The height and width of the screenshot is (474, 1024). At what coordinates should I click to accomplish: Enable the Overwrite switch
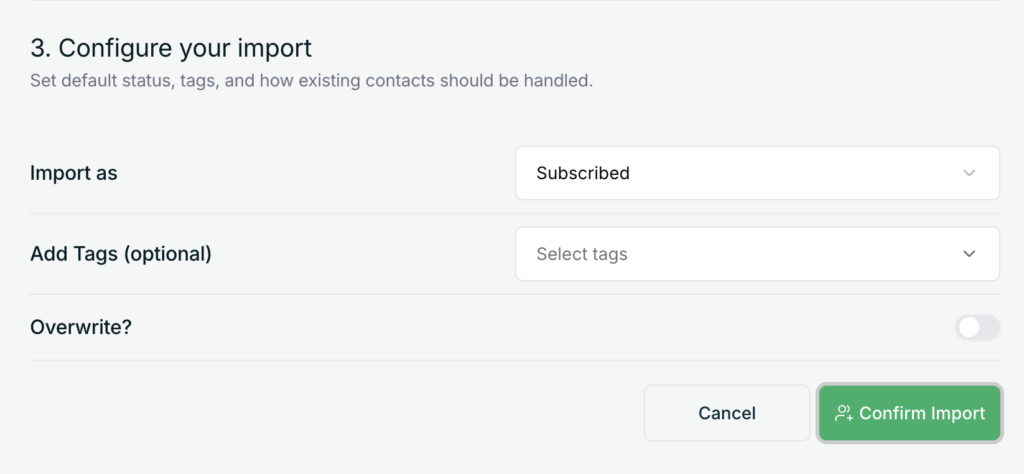(x=977, y=327)
